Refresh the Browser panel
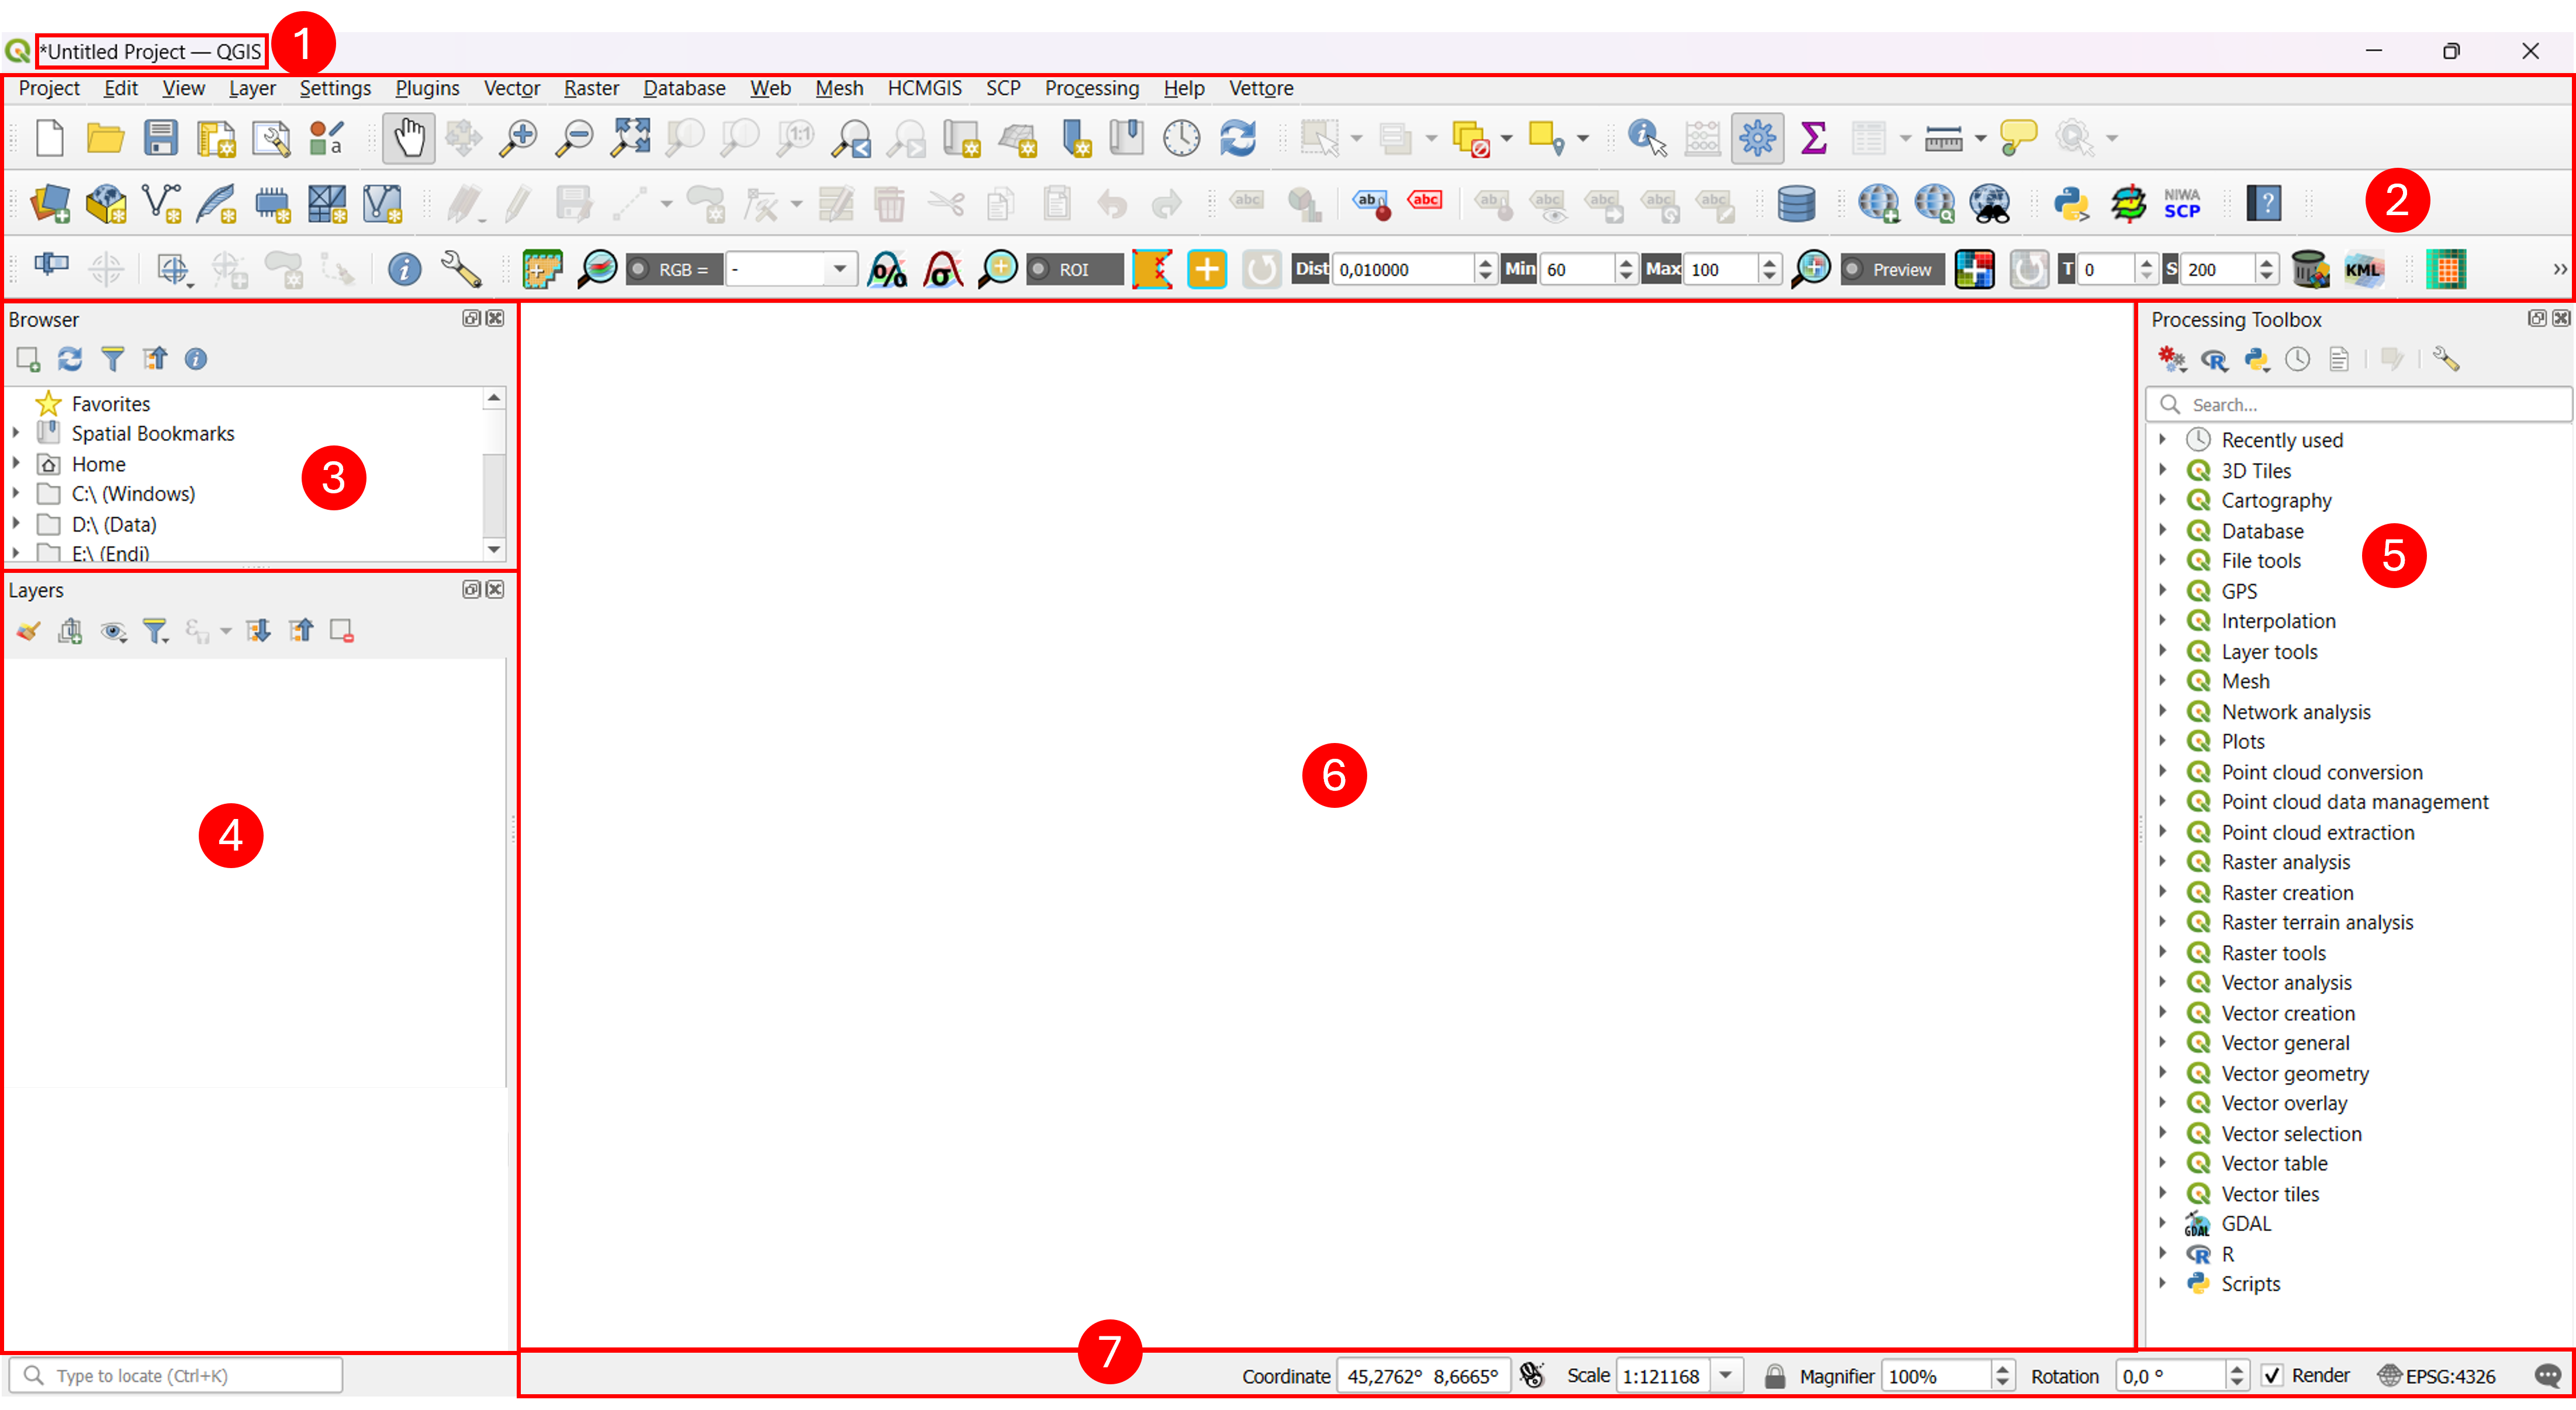Screen dimensions: 2576x1410 click(x=70, y=359)
